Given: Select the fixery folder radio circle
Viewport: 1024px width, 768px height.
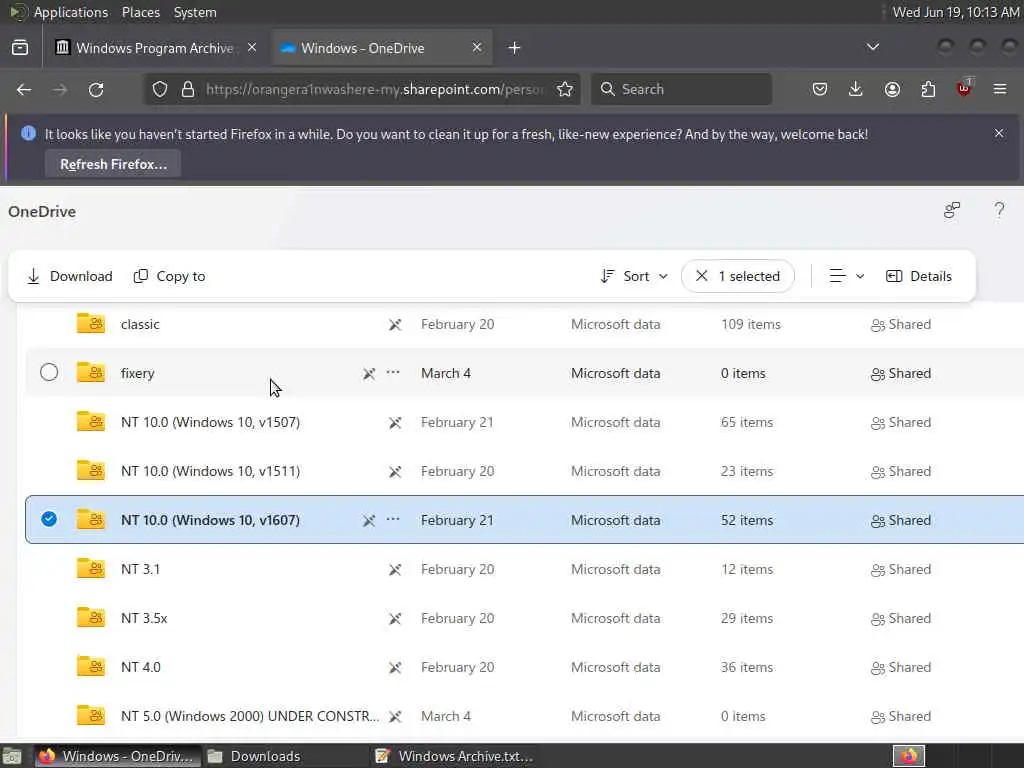Looking at the screenshot, I should 49,372.
